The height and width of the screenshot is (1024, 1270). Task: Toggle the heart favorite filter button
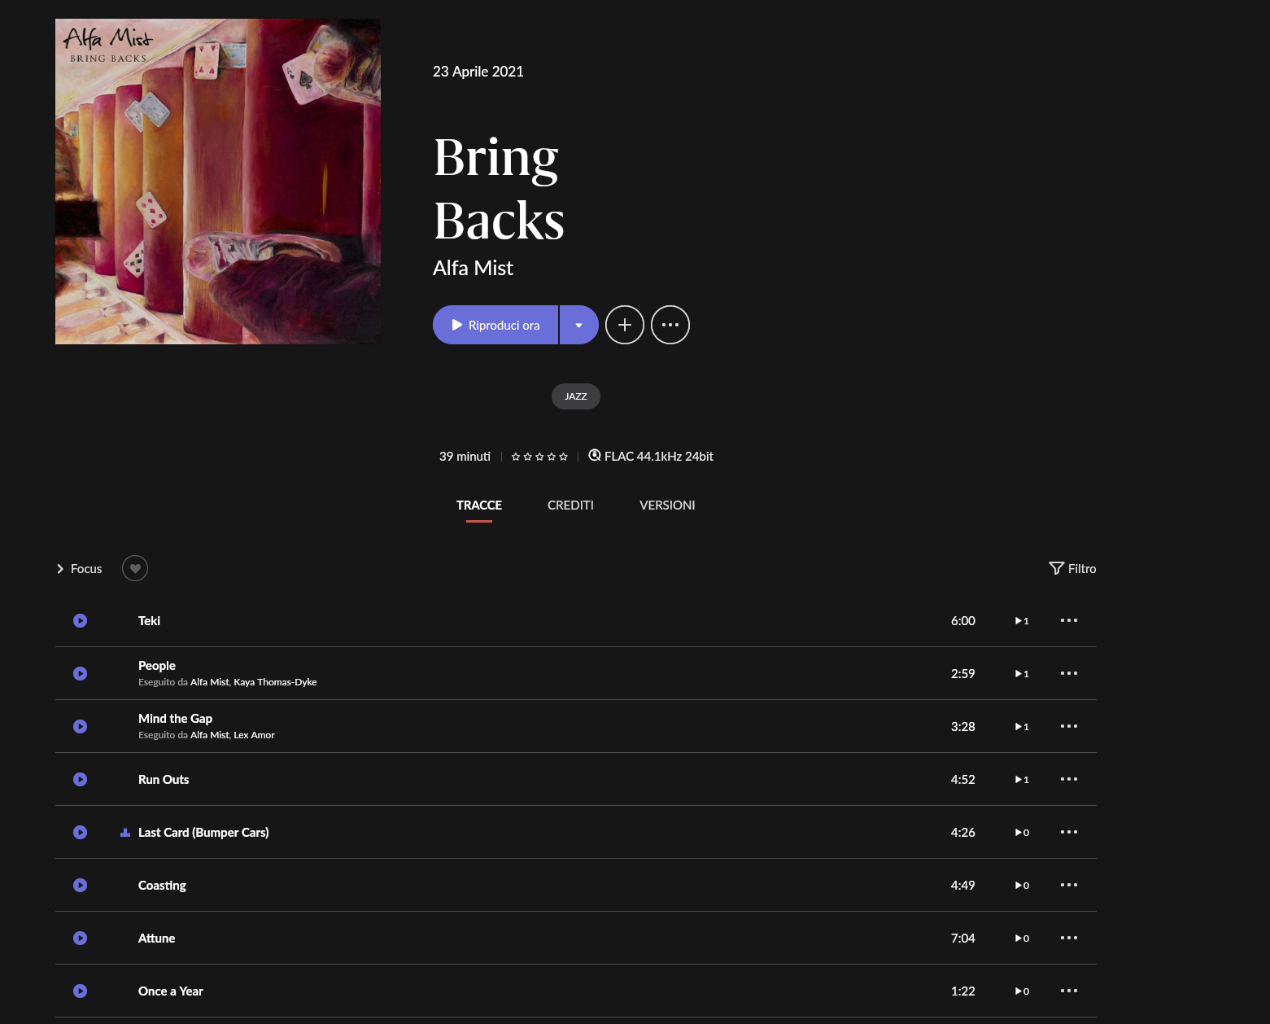(135, 569)
